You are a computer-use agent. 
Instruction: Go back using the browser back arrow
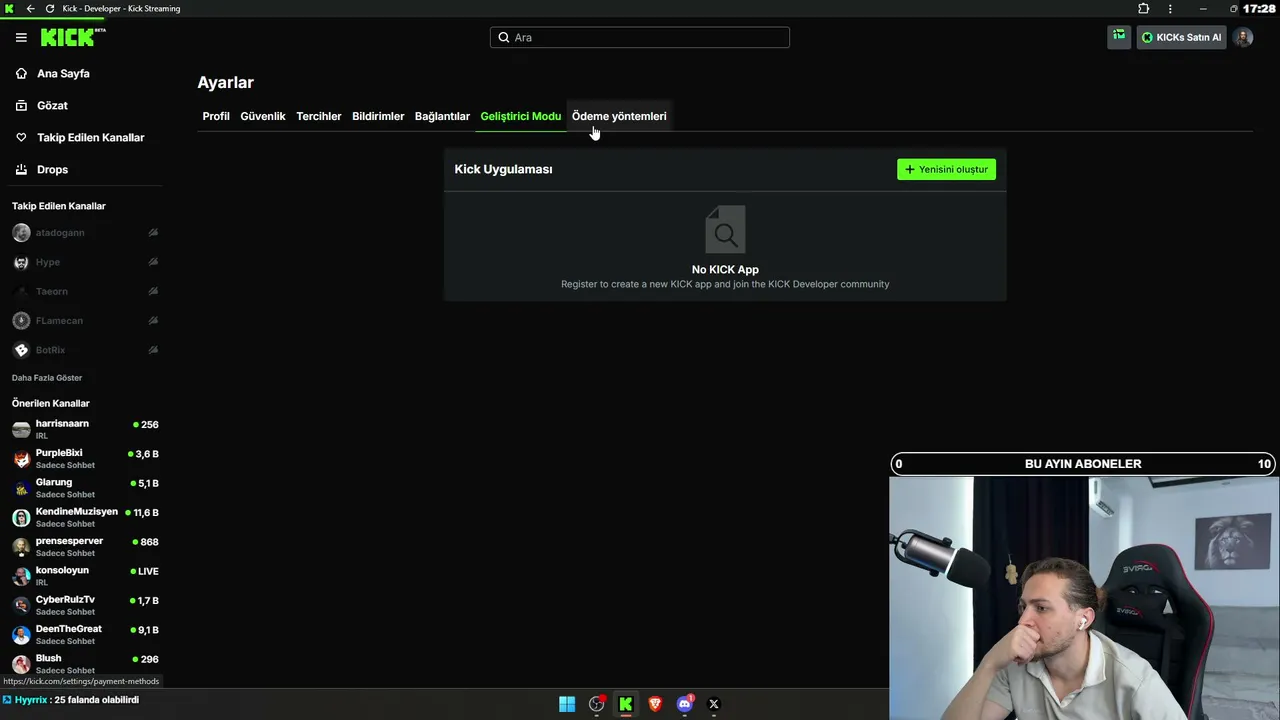click(30, 9)
